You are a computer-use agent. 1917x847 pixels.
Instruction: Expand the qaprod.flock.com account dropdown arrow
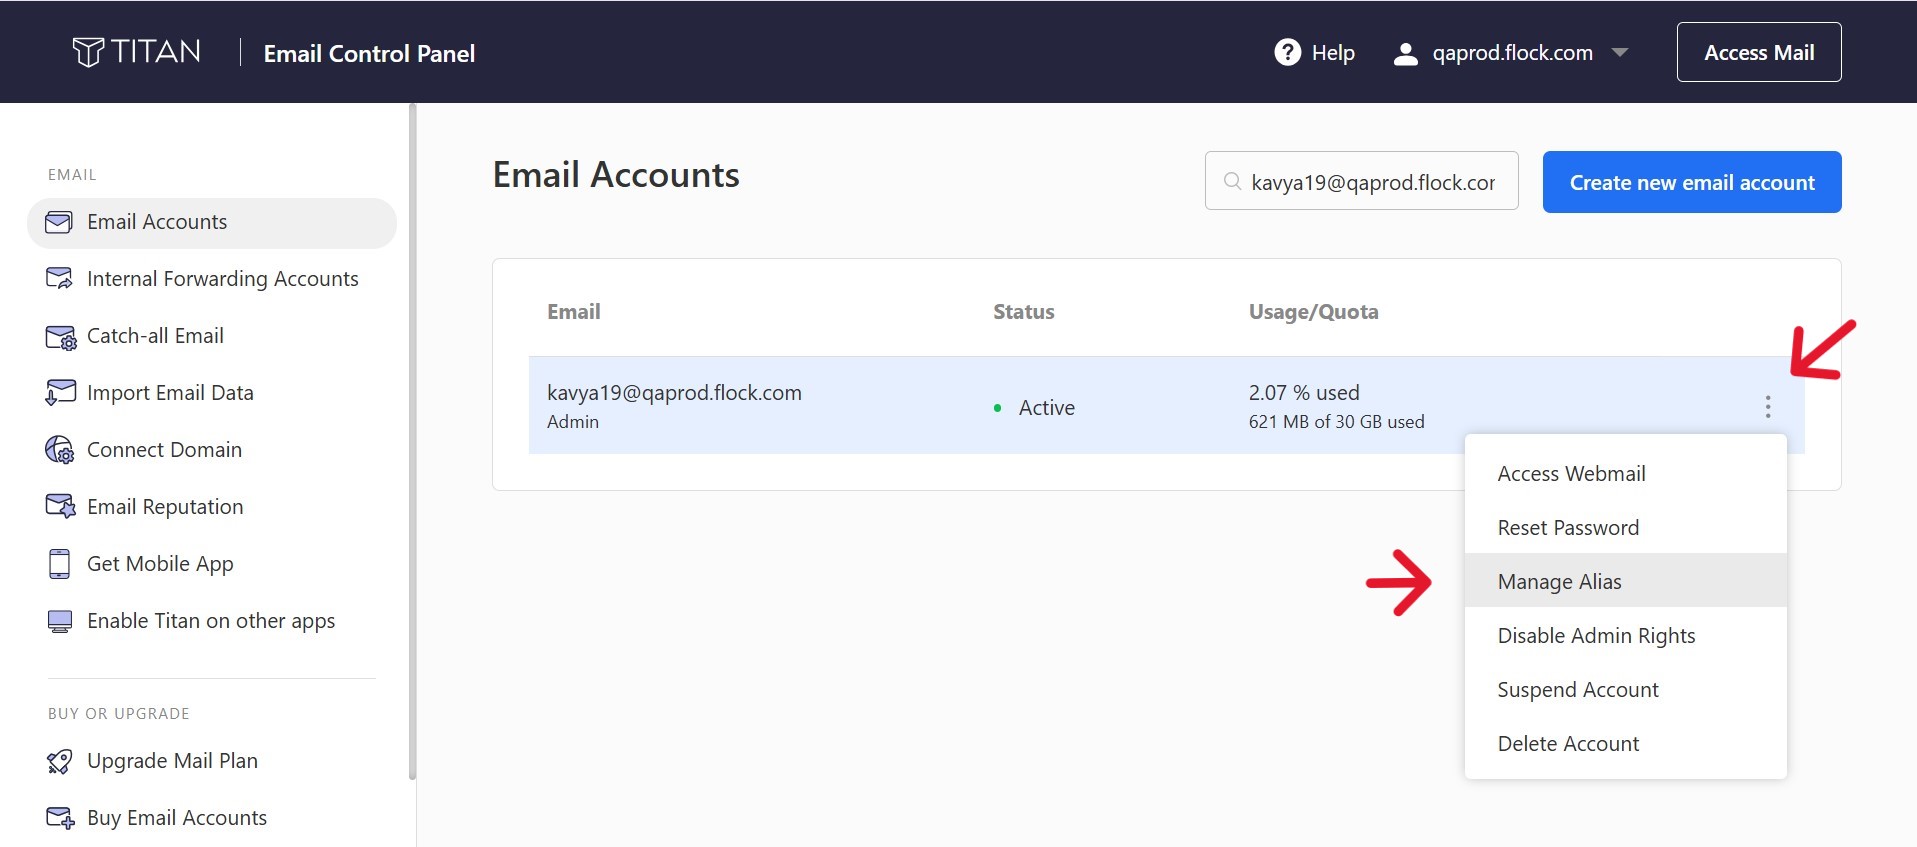pyautogui.click(x=1620, y=53)
